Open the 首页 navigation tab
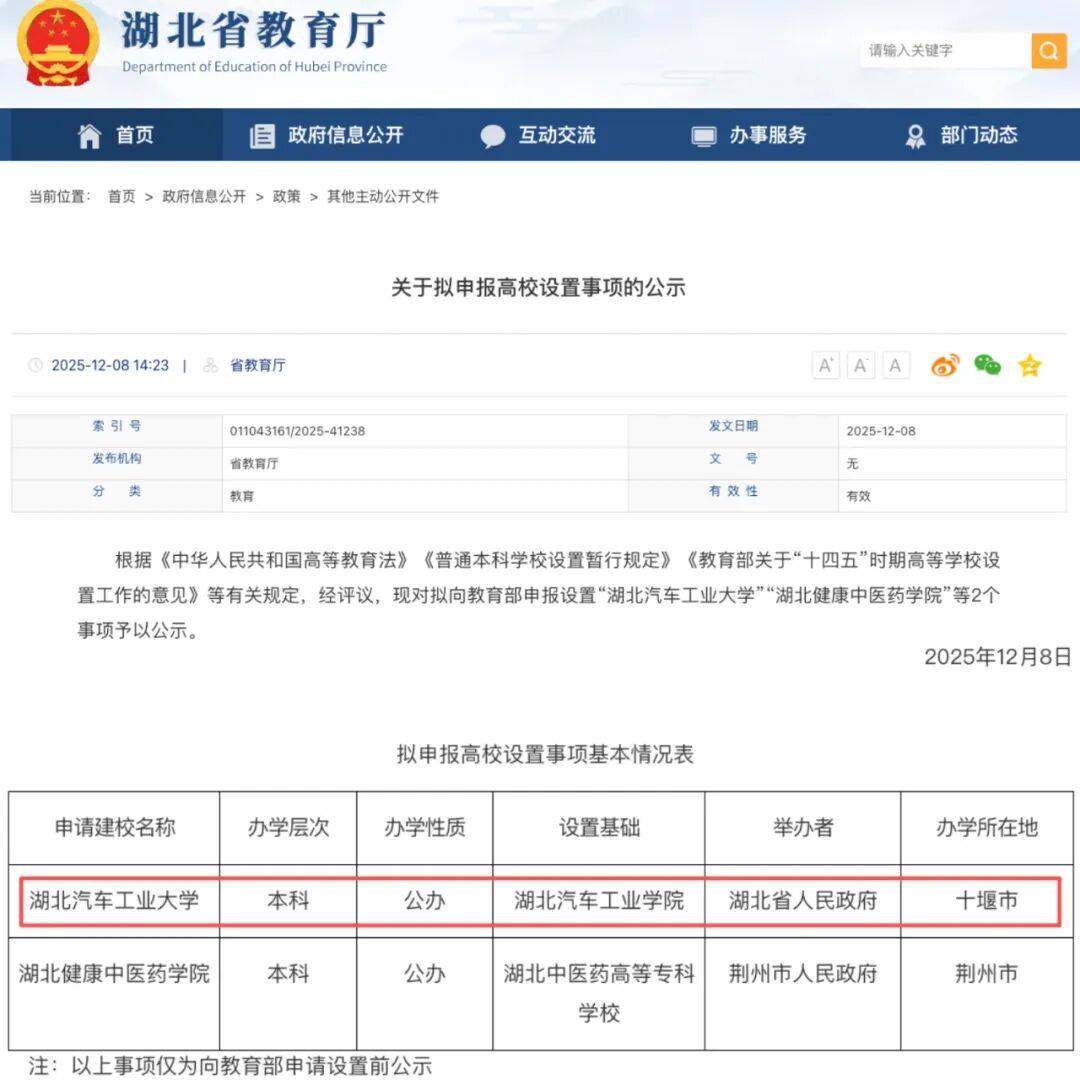The height and width of the screenshot is (1085, 1080). [x=116, y=135]
